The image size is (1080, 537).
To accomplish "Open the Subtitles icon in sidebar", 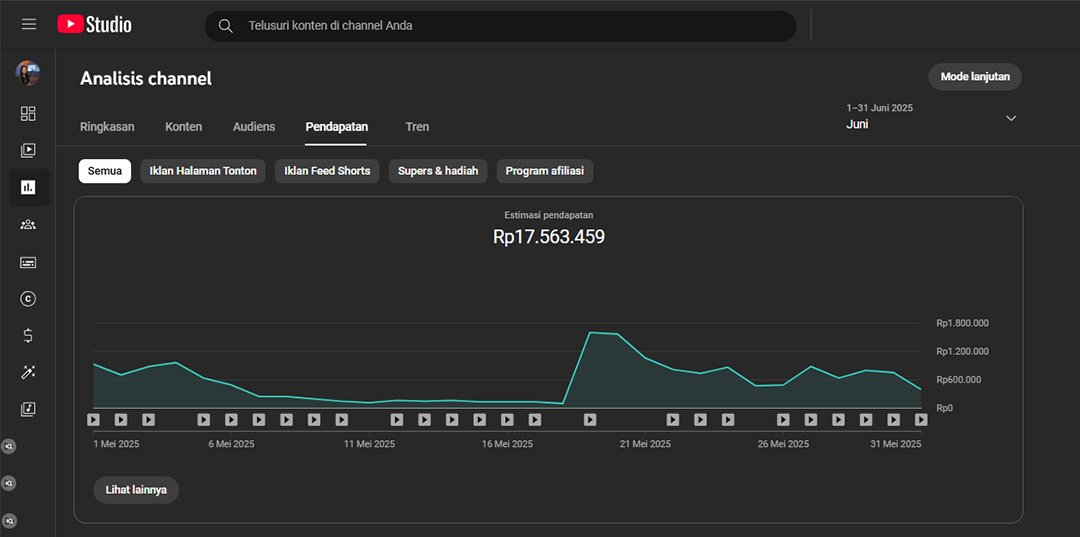I will tap(28, 262).
